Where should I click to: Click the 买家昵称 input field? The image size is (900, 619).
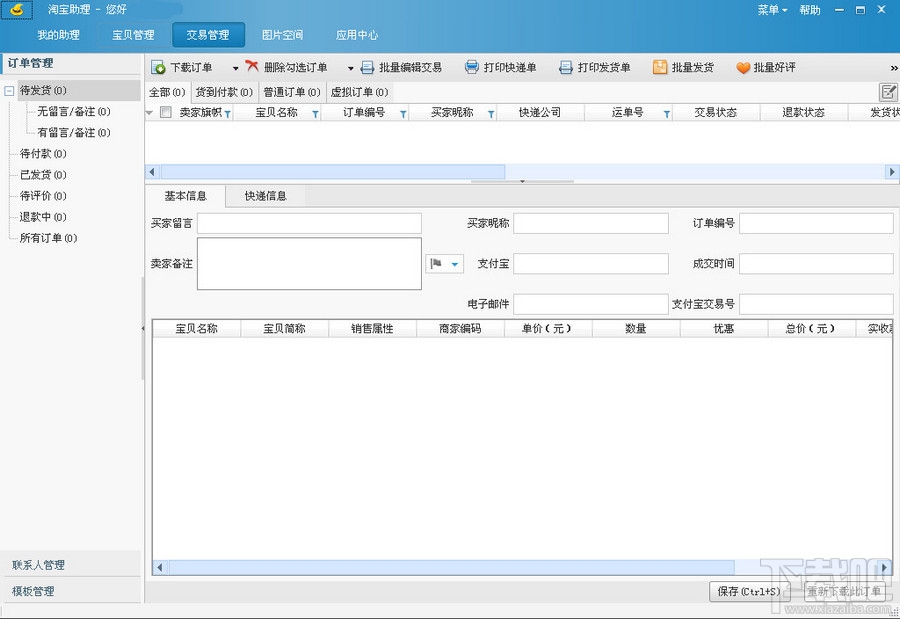click(x=591, y=223)
